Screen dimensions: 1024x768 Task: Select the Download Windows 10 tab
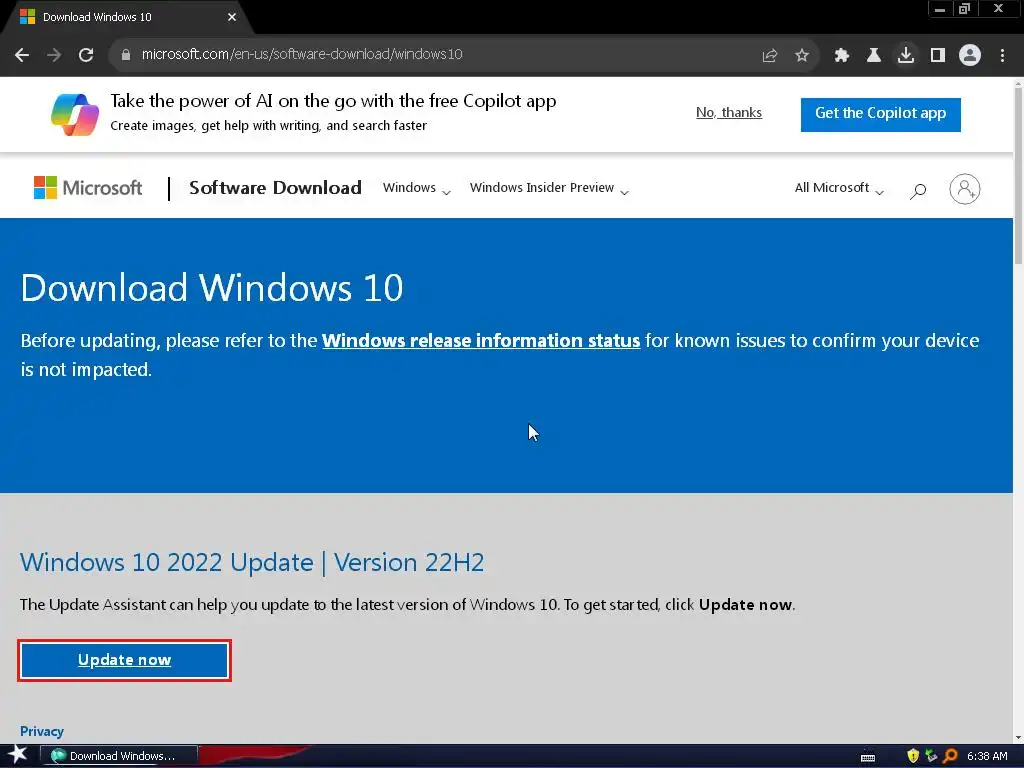pos(126,17)
